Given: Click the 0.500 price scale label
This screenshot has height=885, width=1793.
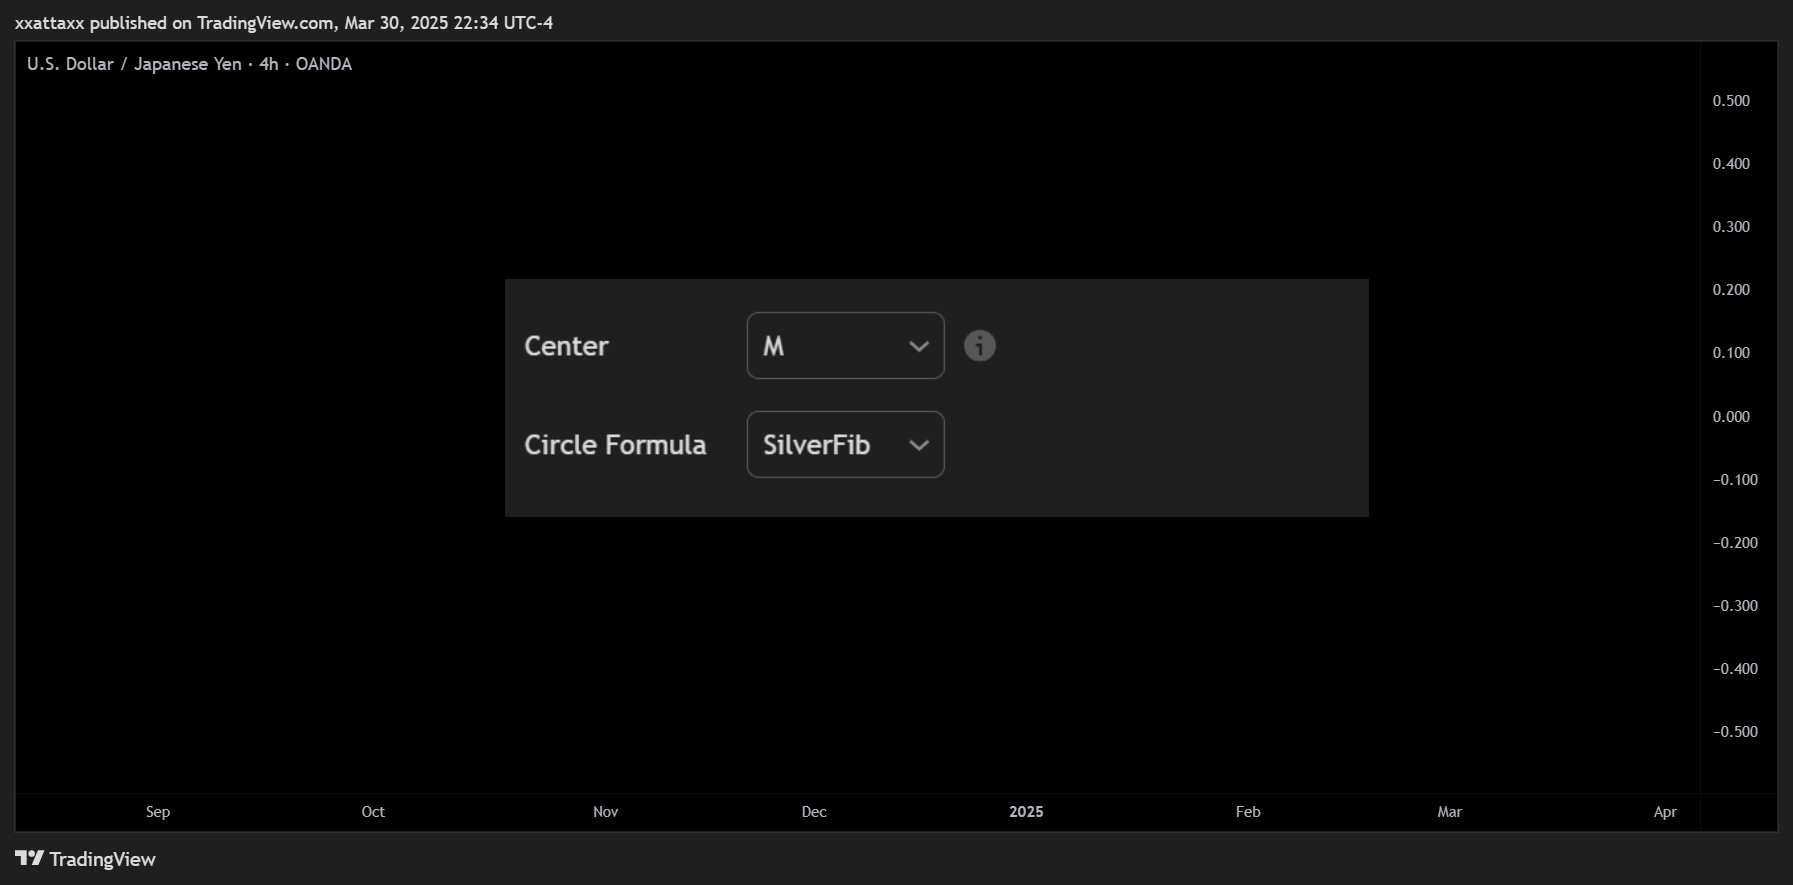Looking at the screenshot, I should (1731, 101).
